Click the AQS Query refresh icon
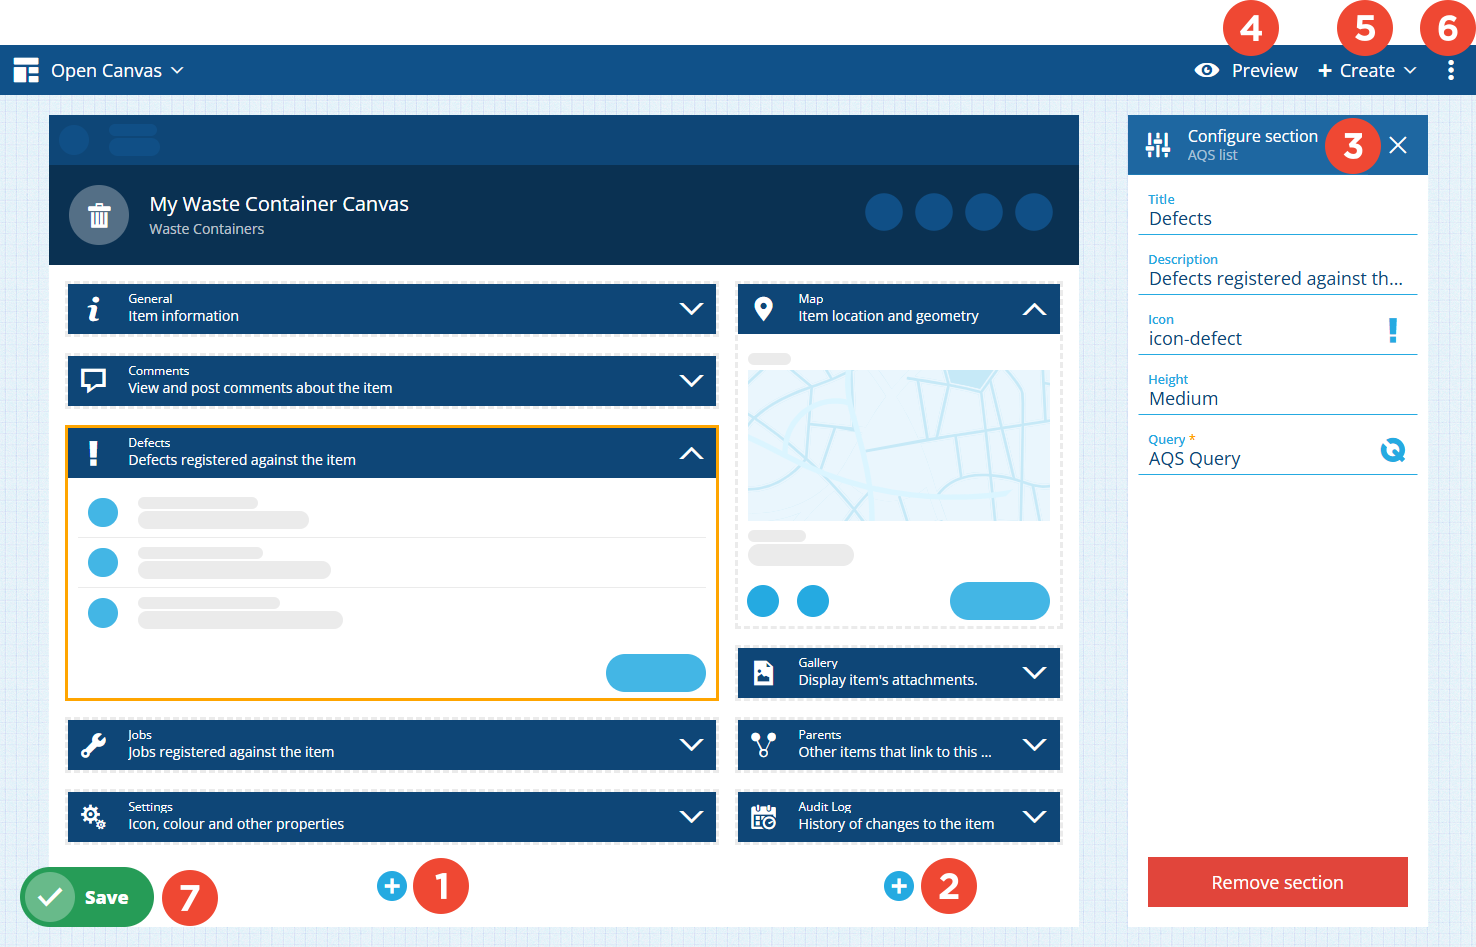Screen dimensions: 1476x947 [1392, 451]
